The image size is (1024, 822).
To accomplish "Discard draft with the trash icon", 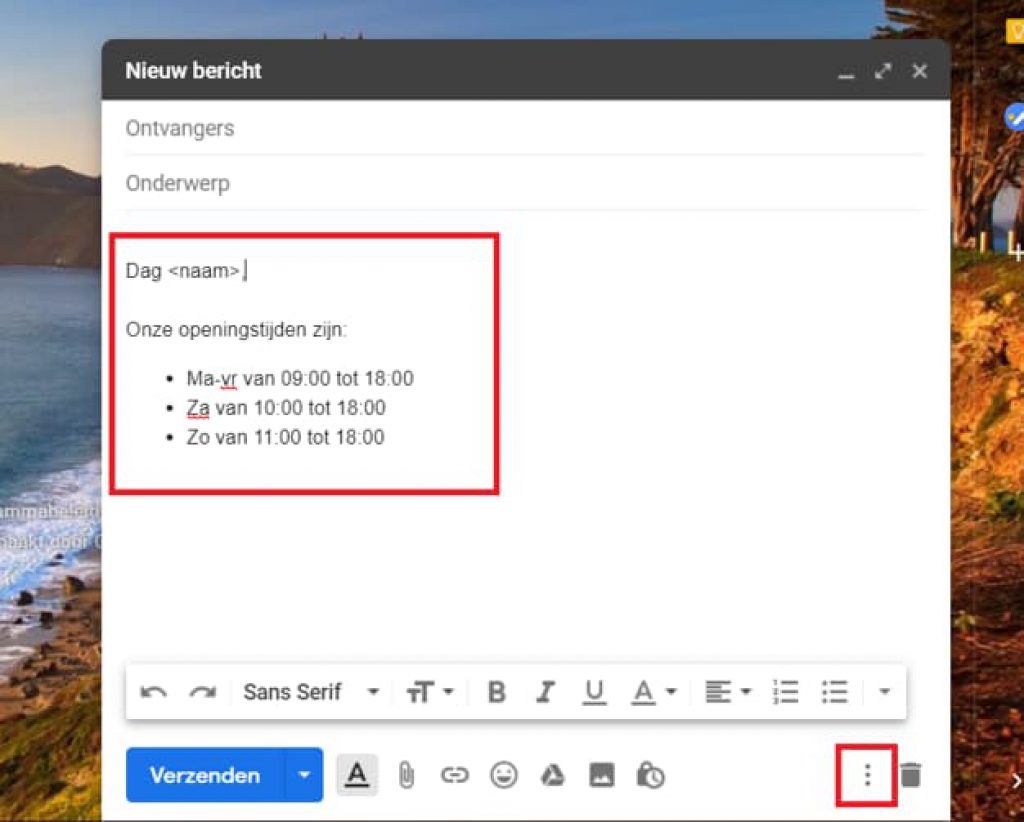I will tap(910, 775).
